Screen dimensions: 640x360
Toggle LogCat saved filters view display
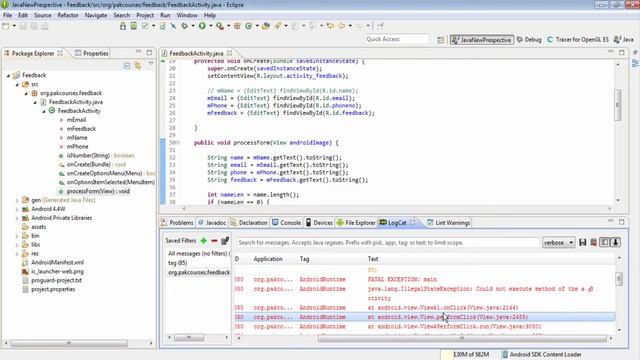[604, 242]
